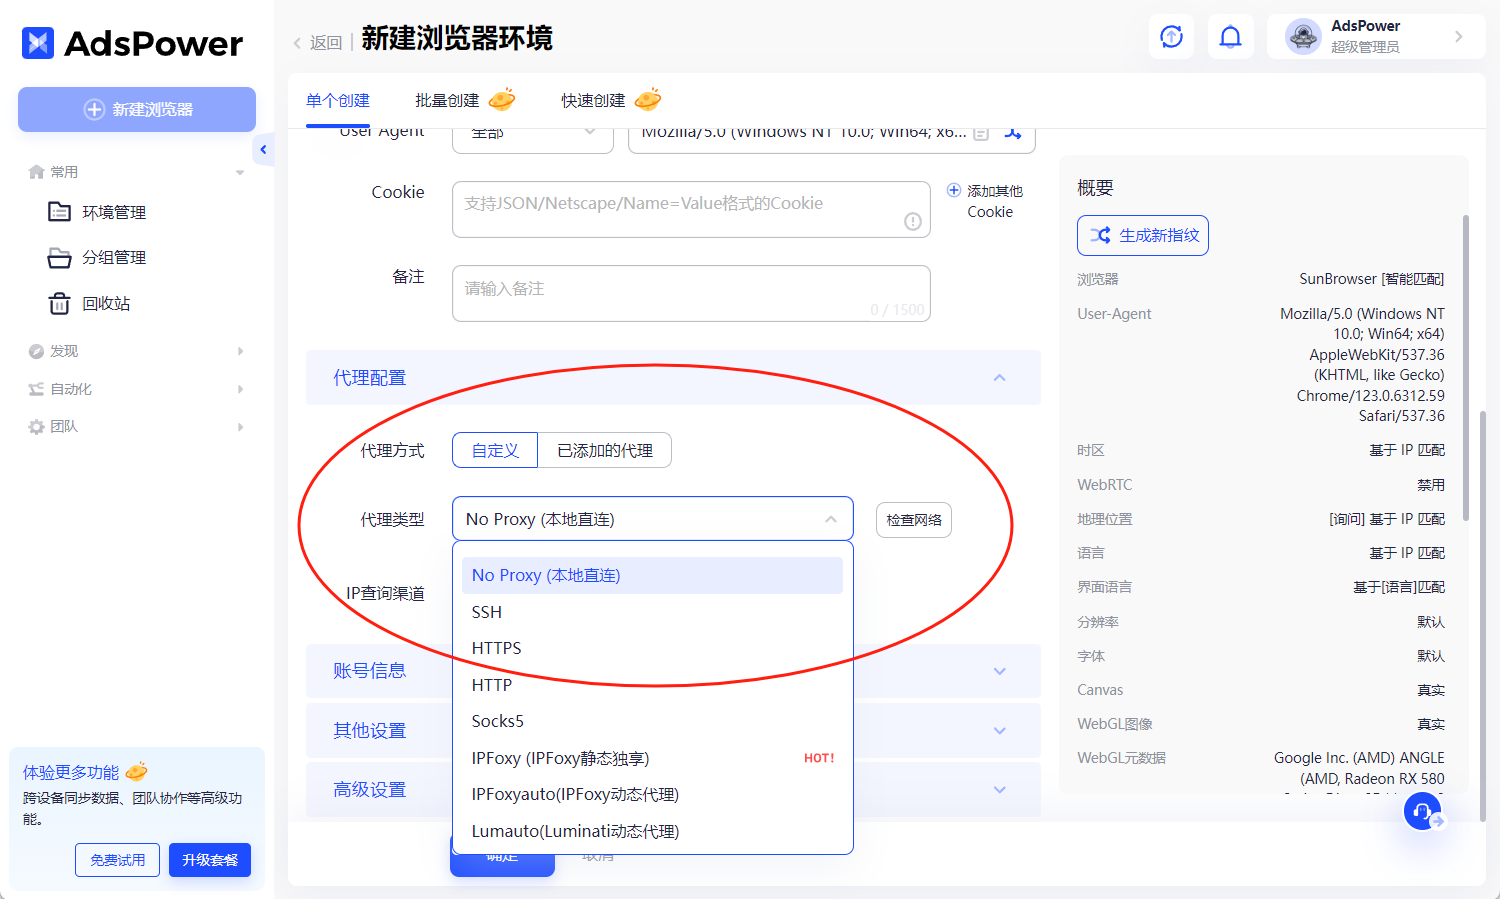Click 添加其他 Cookie link
The image size is (1500, 899).
click(985, 201)
